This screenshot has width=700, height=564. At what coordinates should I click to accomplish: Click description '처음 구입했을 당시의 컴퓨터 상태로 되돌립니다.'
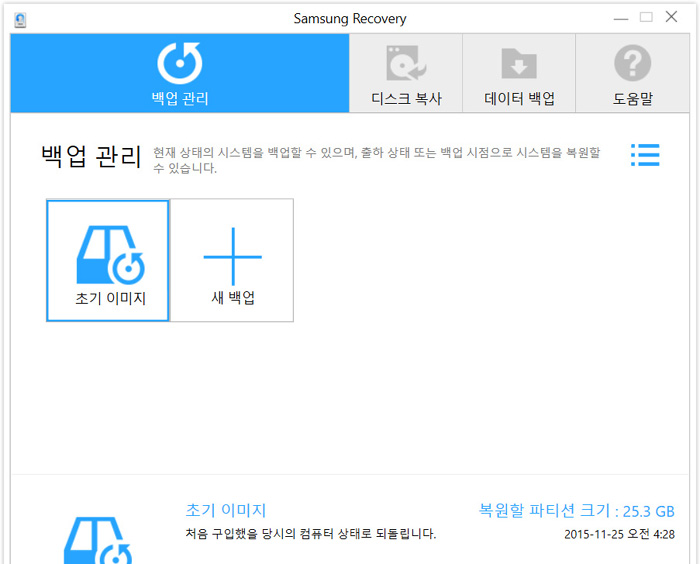[x=311, y=534]
